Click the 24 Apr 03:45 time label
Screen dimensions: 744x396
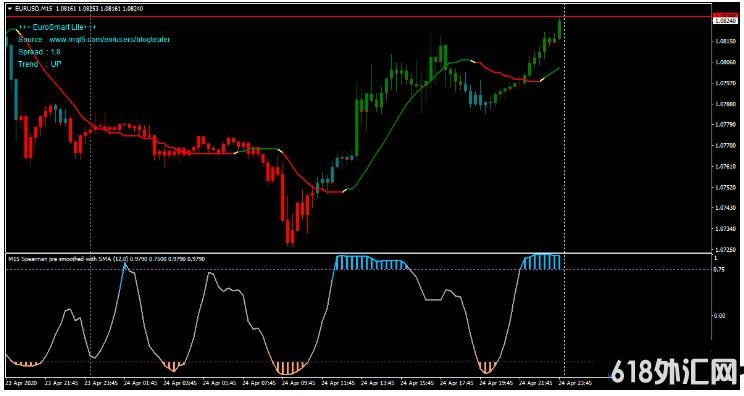(x=180, y=383)
